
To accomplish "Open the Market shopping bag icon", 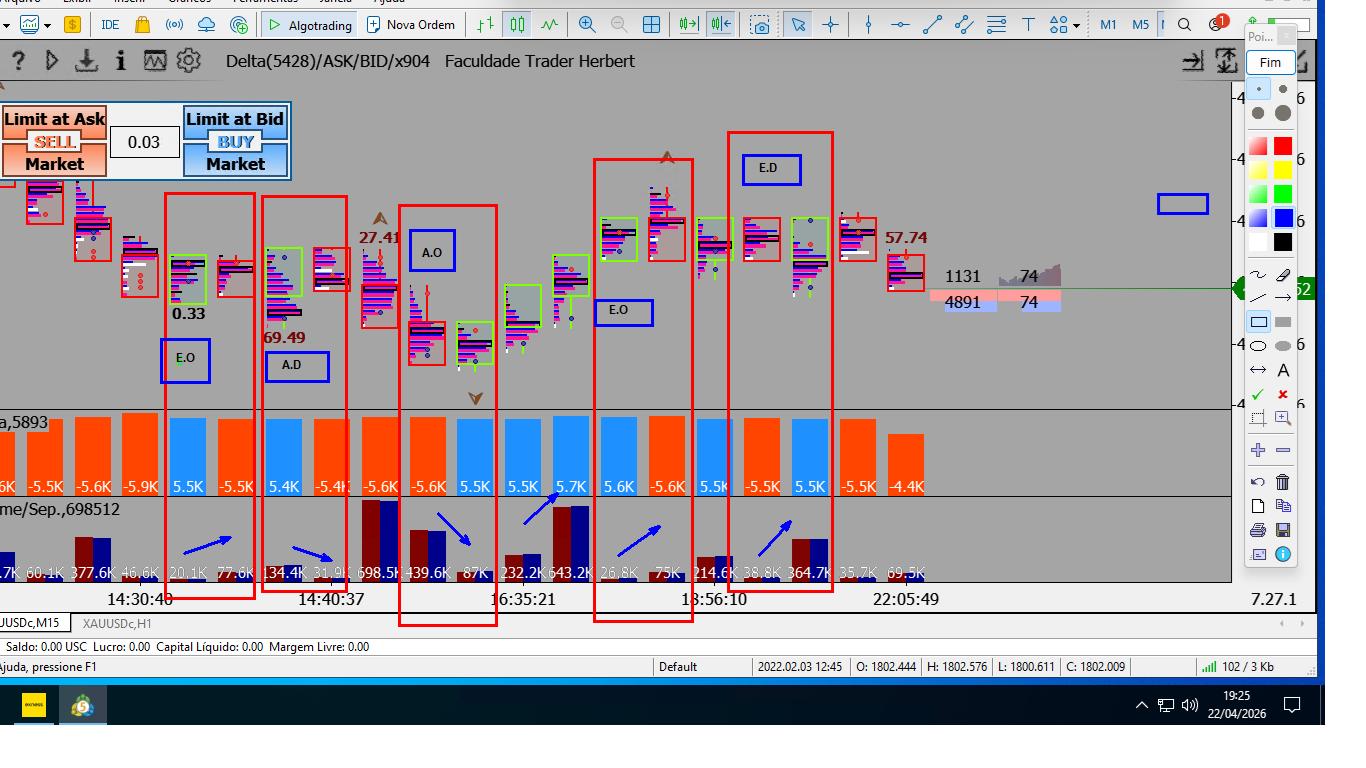I will (143, 25).
